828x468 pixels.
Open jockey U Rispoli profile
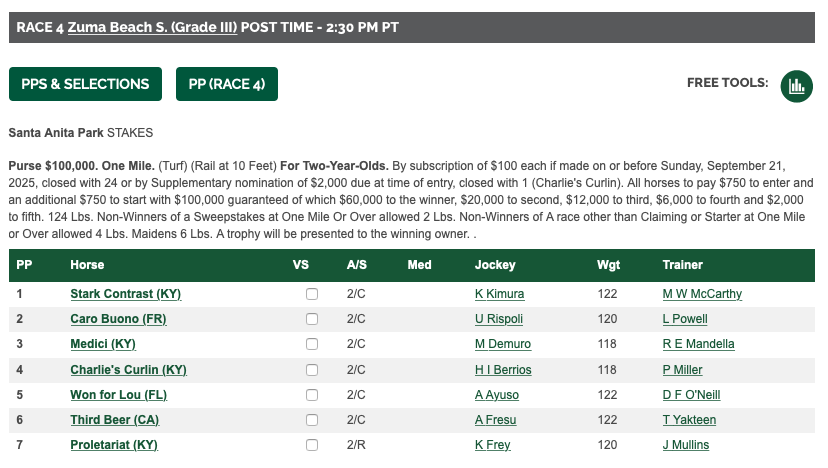click(x=499, y=319)
